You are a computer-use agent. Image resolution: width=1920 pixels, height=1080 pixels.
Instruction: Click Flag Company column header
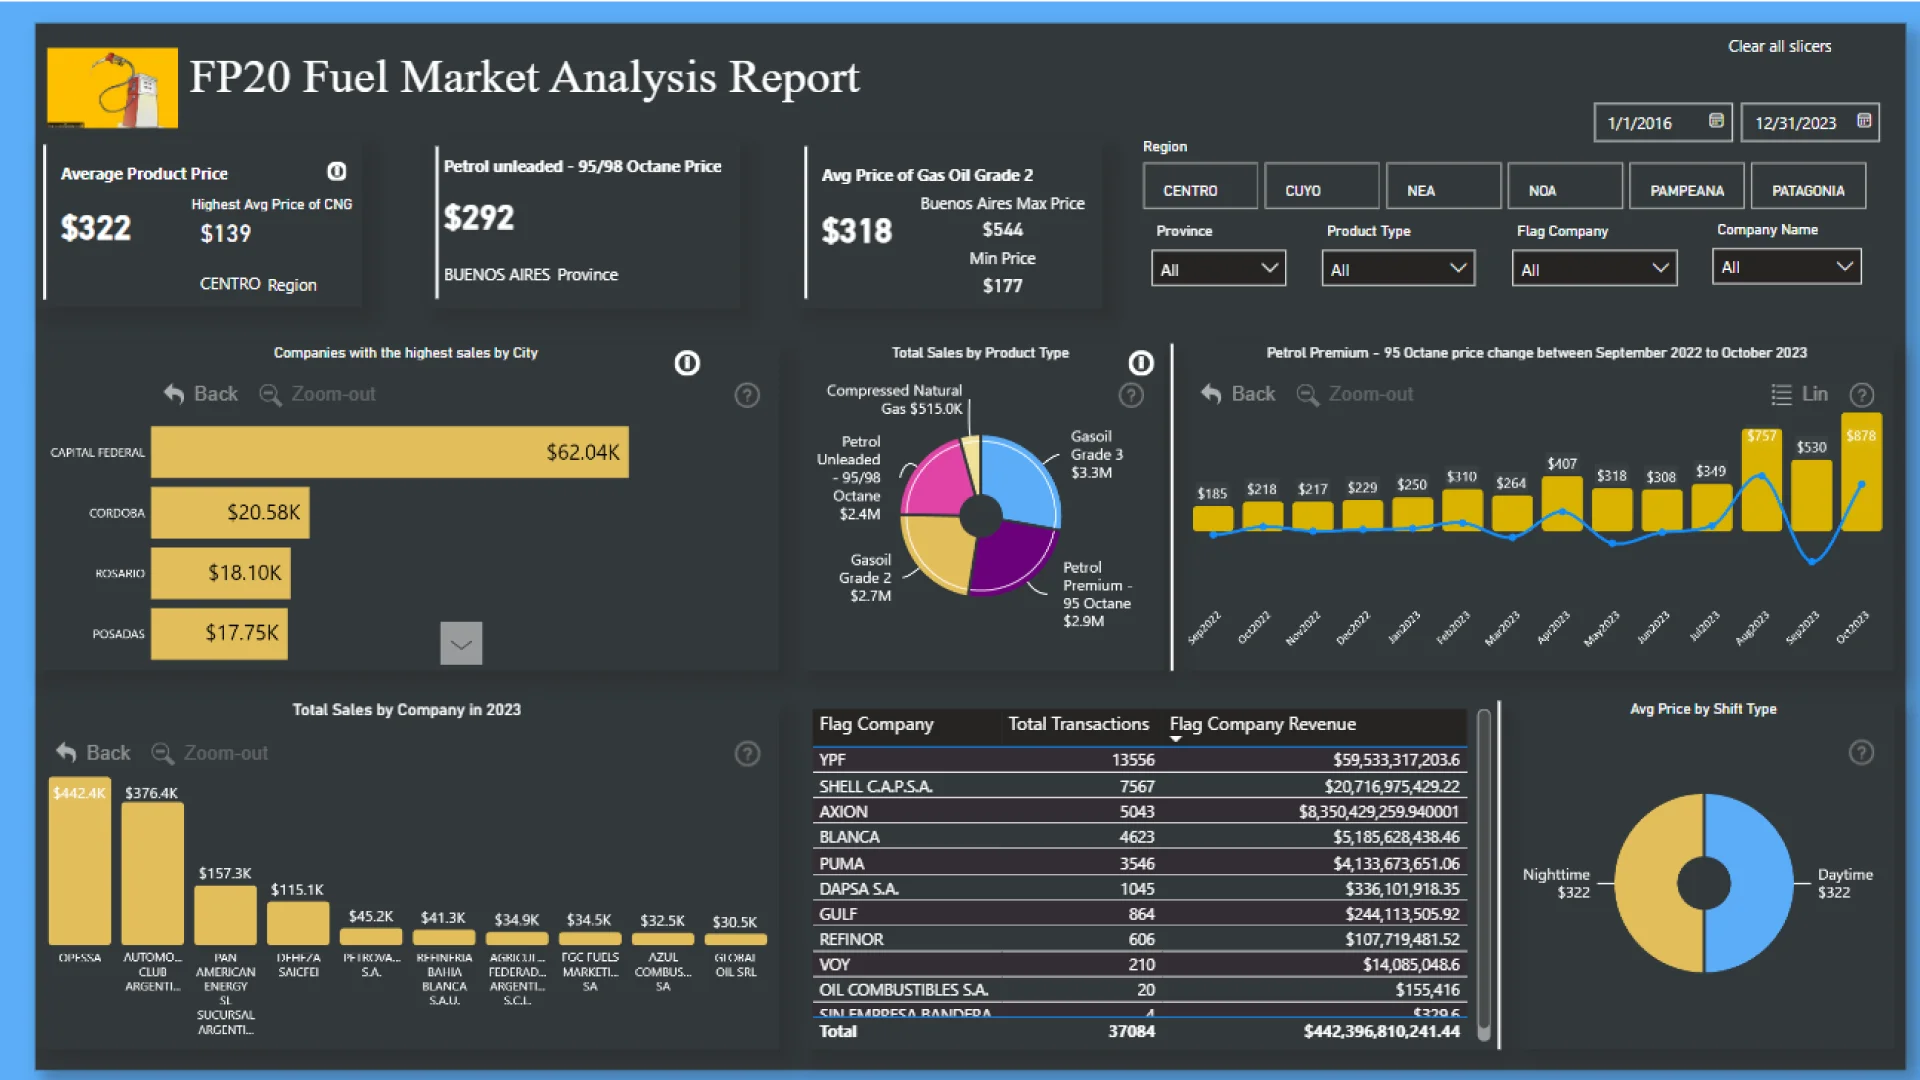(876, 724)
